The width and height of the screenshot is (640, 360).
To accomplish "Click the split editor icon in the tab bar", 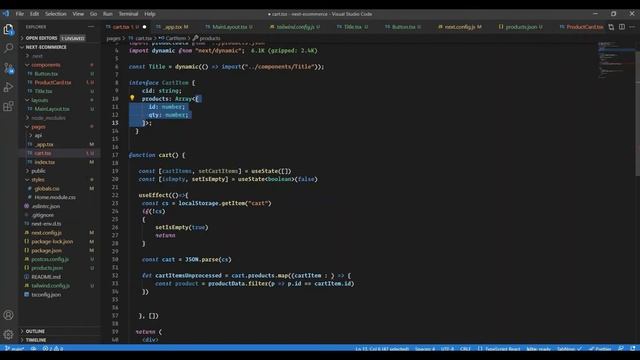I will point(622,27).
